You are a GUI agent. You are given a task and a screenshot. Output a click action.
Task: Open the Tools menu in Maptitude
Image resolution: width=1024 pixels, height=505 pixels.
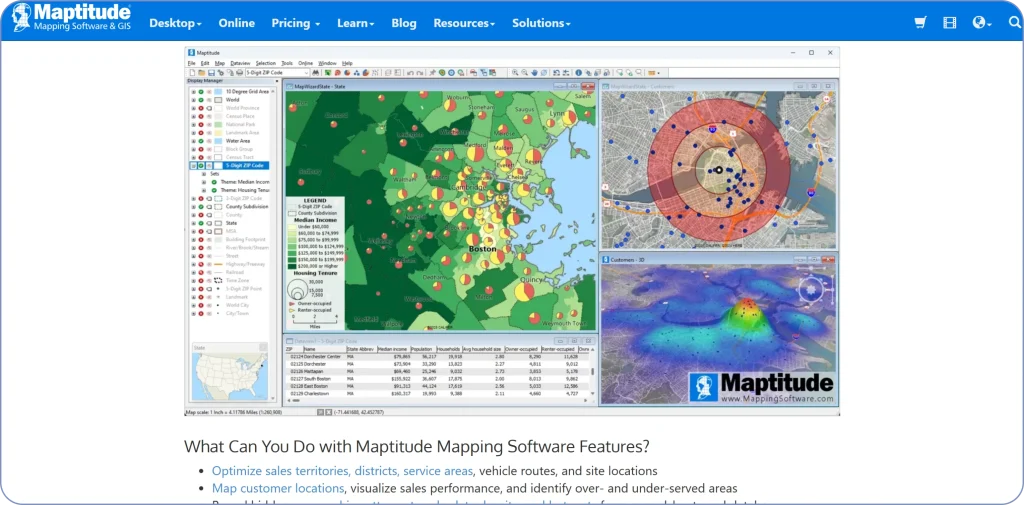287,63
